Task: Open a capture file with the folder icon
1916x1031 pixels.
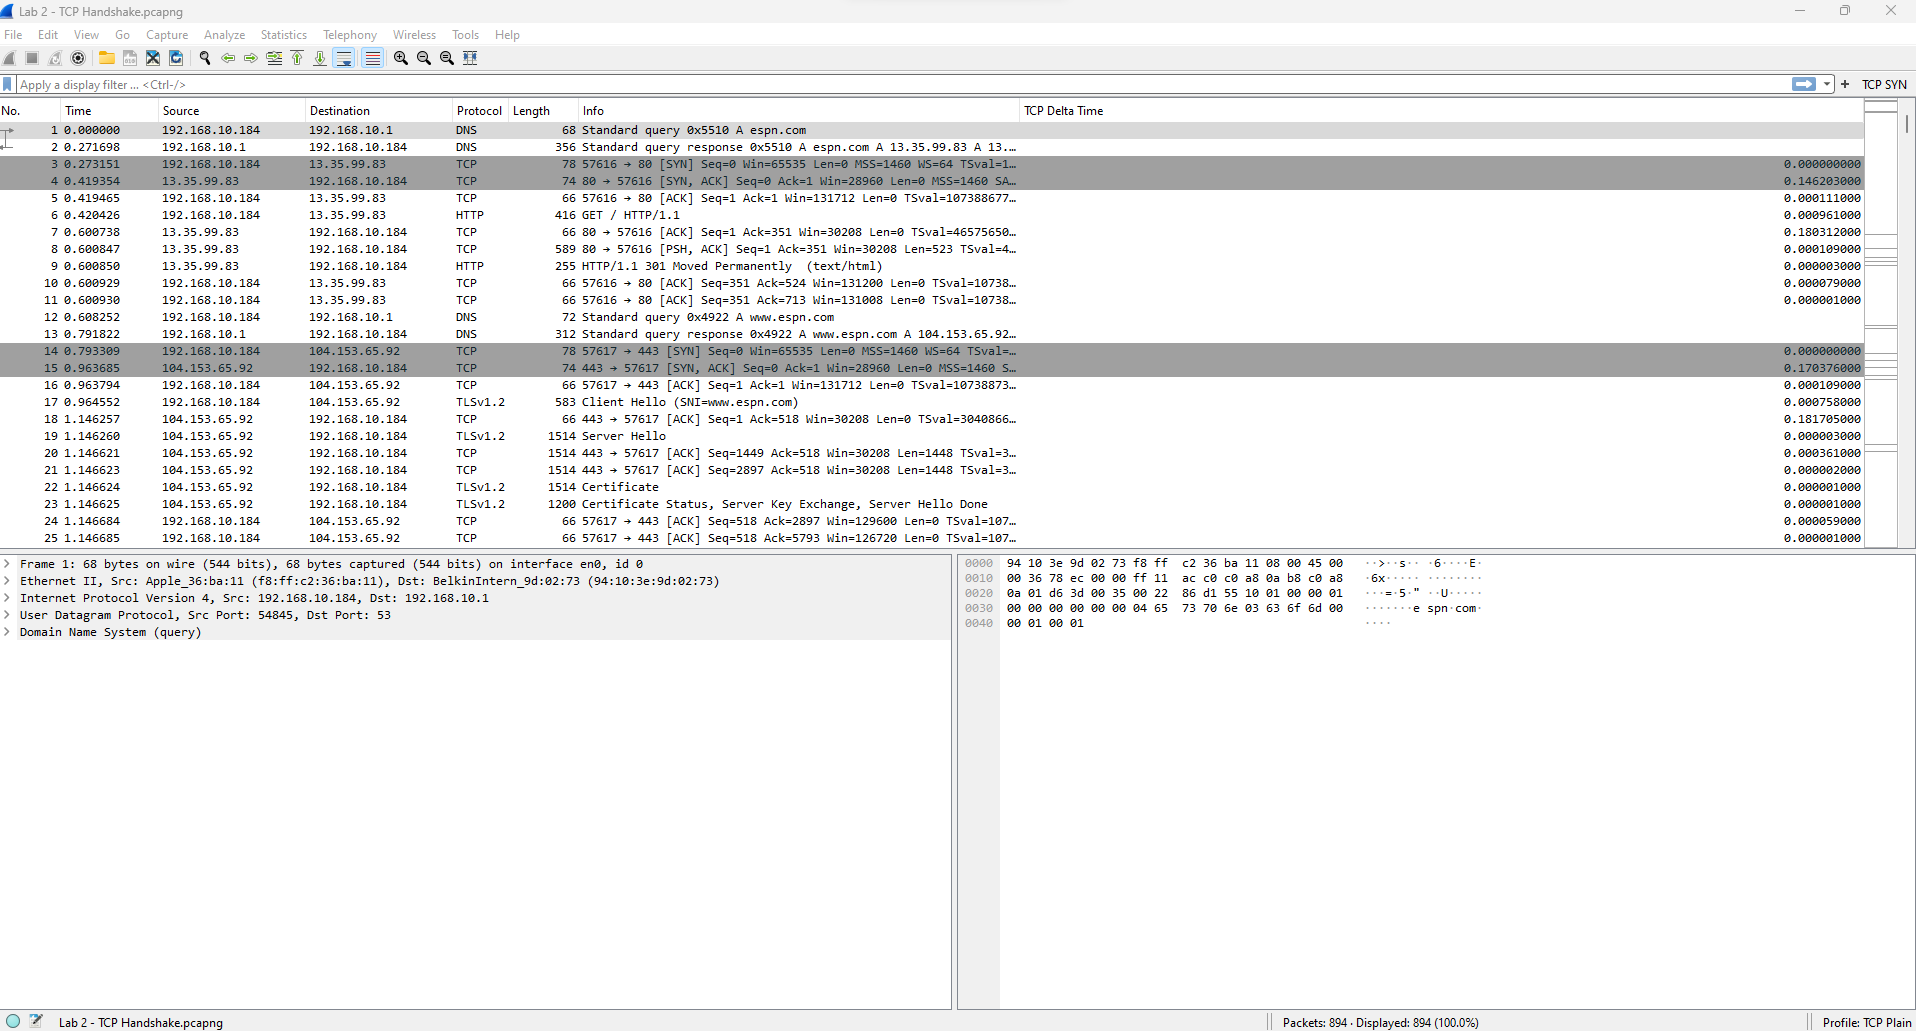Action: point(107,58)
